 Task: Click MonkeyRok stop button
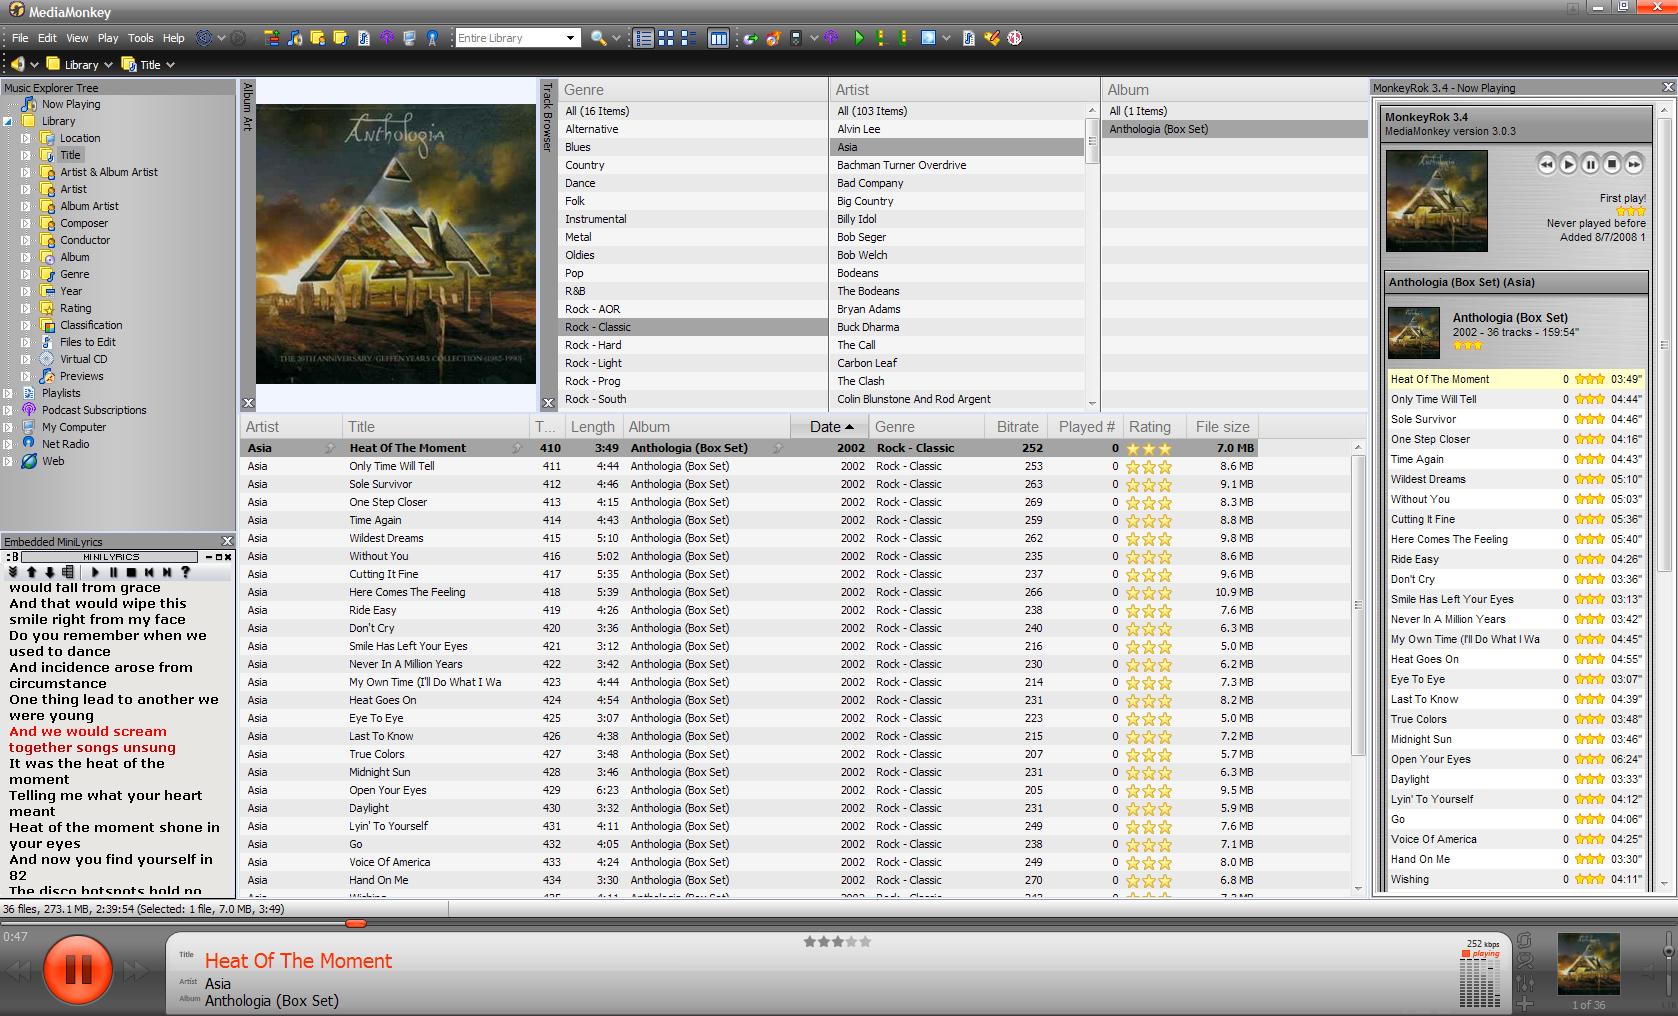pyautogui.click(x=1612, y=164)
